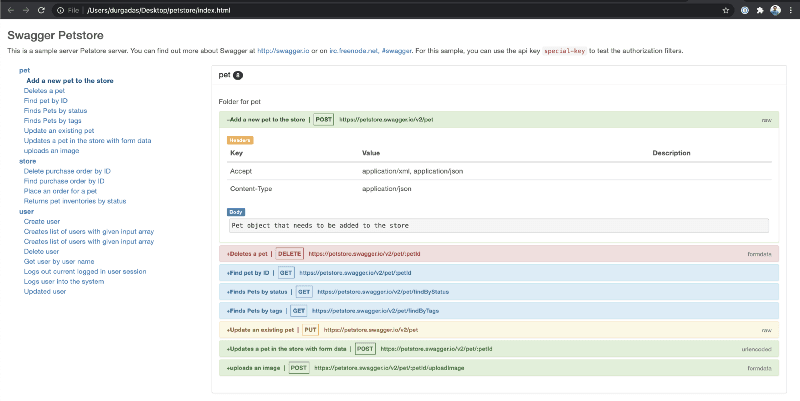
Task: Click the 'application/xml, application/json' value cell
Action: [x=412, y=171]
